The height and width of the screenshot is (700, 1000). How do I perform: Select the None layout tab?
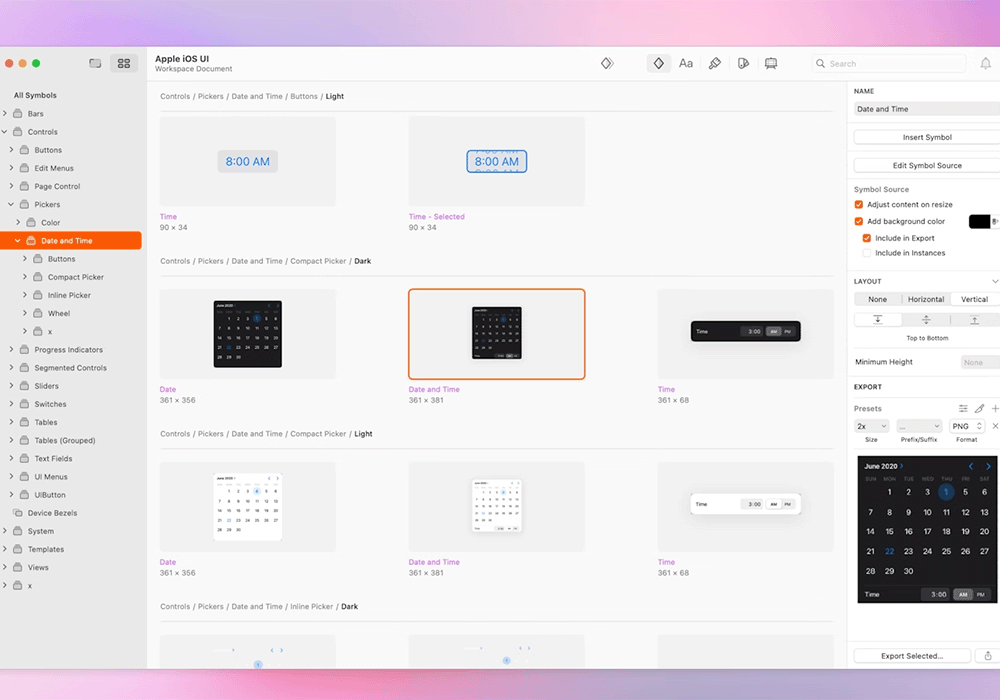(878, 299)
